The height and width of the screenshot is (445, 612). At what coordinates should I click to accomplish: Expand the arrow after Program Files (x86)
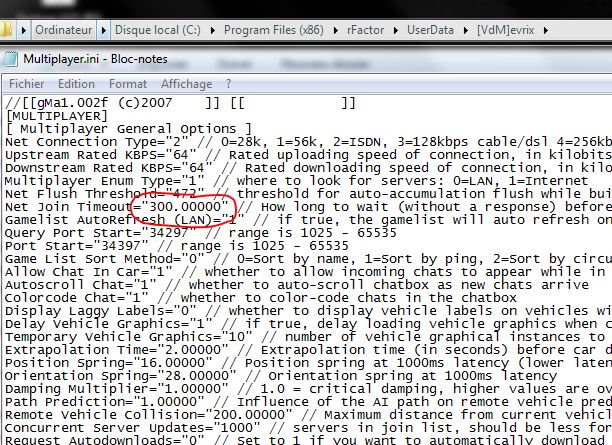click(336, 30)
